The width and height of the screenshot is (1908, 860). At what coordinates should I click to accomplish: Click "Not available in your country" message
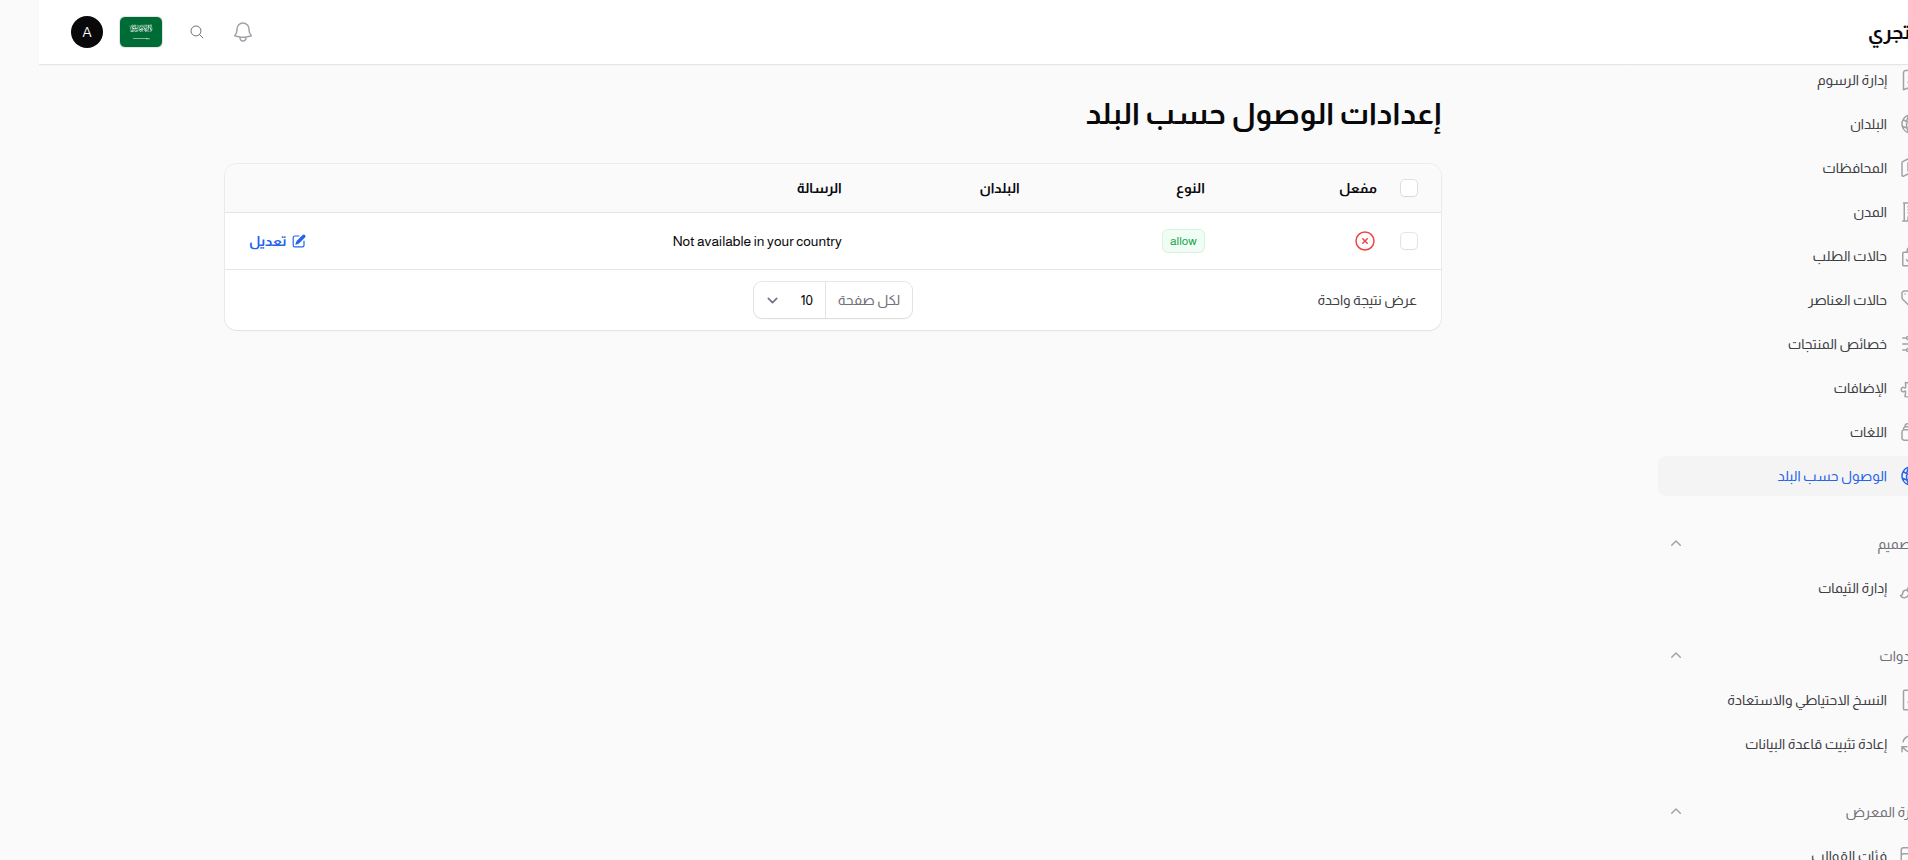757,241
